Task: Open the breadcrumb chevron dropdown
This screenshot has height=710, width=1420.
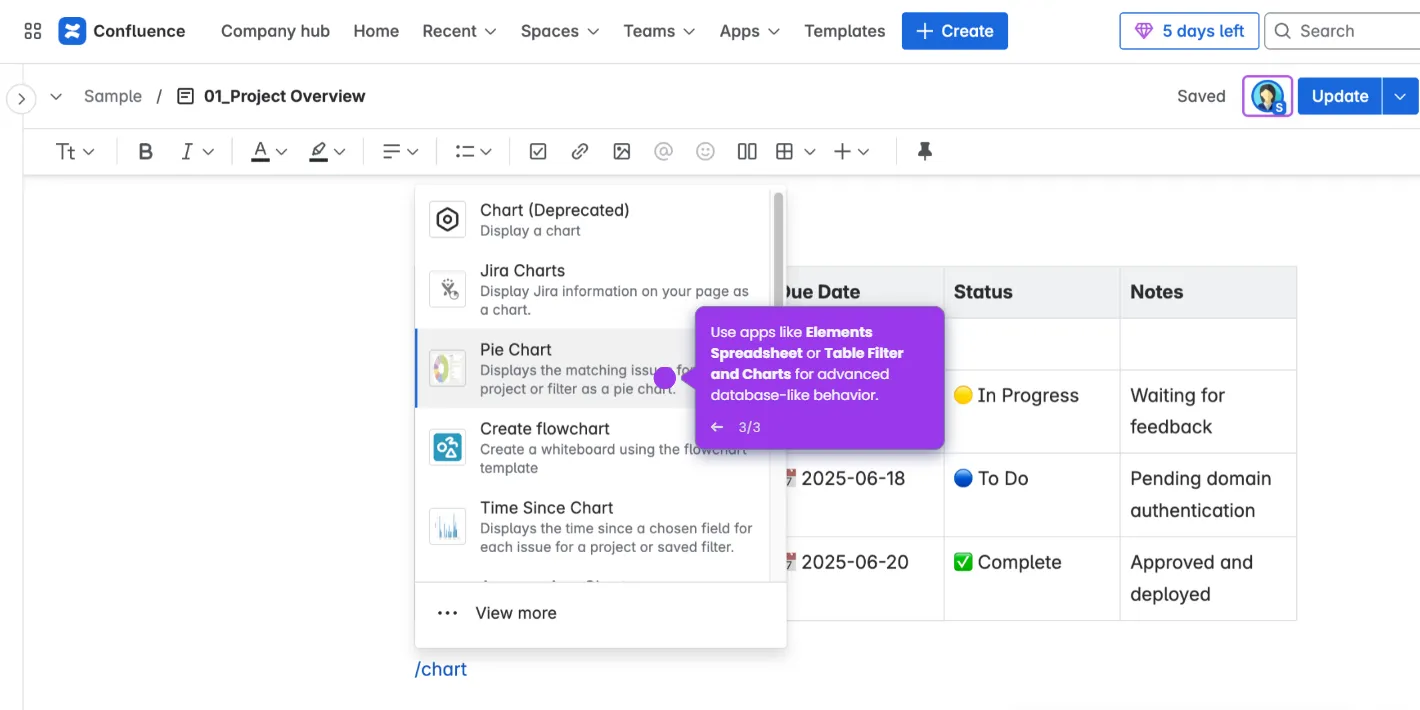Action: click(x=56, y=97)
